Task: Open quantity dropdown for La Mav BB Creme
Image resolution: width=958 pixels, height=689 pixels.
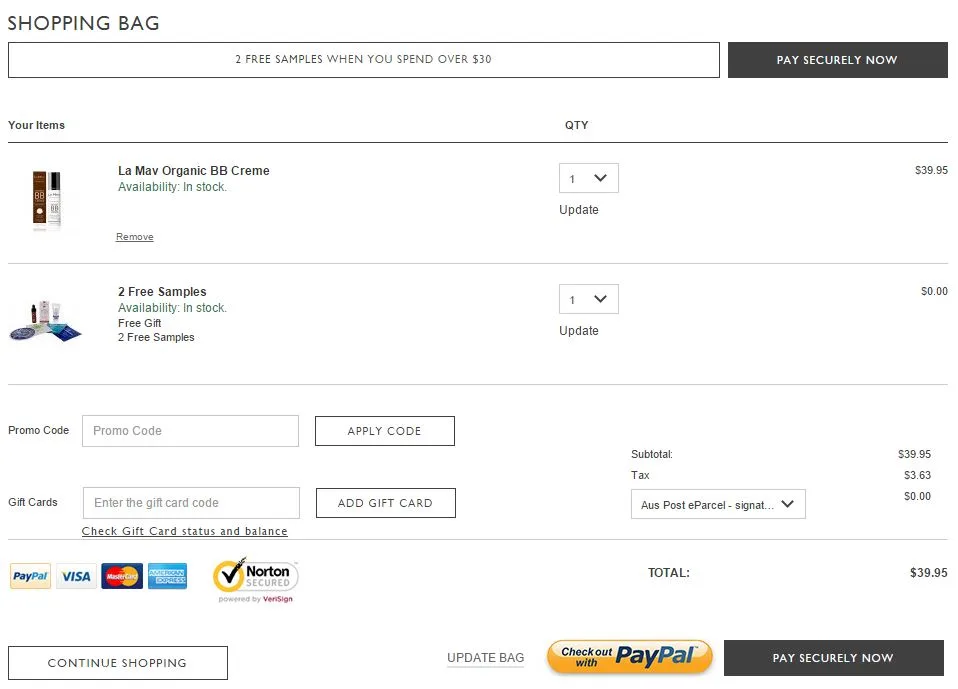Action: coord(588,178)
